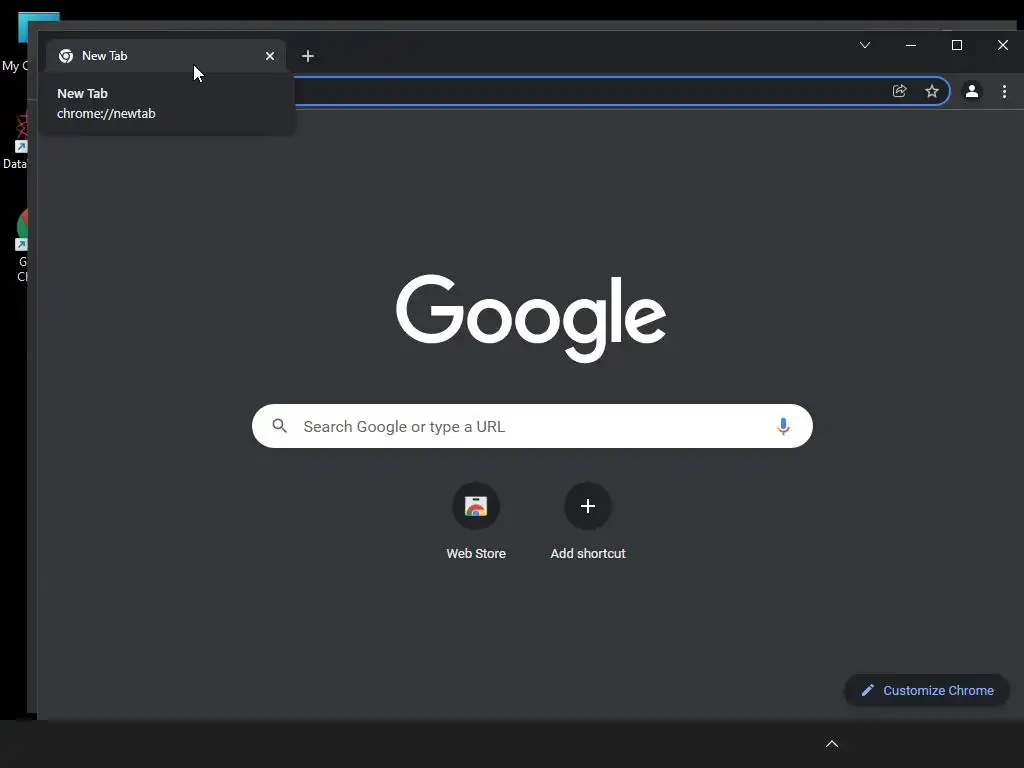Click the Google logo
1024x768 pixels.
(531, 318)
